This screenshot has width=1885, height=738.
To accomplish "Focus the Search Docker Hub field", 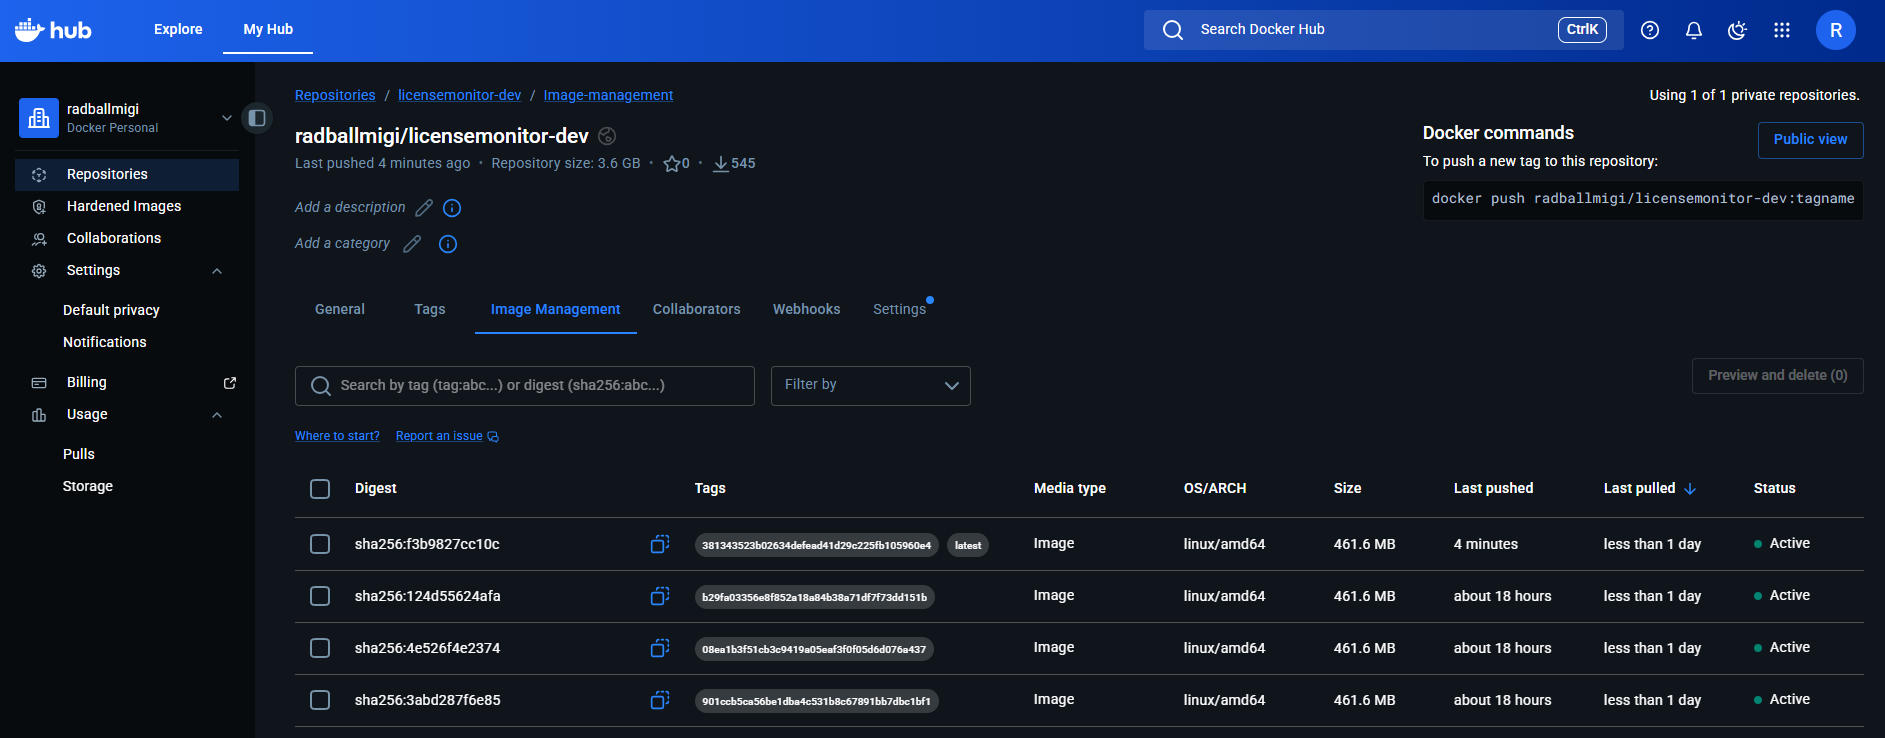I will click(x=1384, y=30).
